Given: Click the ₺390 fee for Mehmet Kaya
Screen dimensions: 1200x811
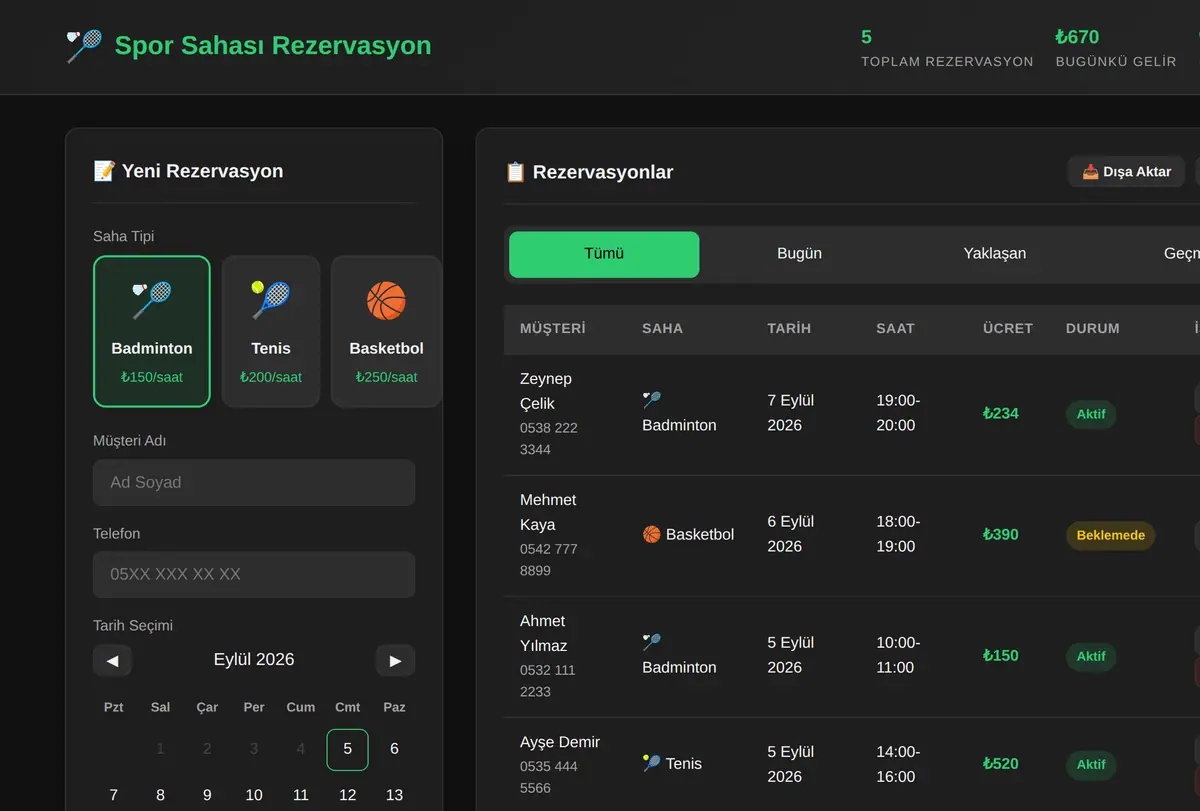Looking at the screenshot, I should point(1000,535).
